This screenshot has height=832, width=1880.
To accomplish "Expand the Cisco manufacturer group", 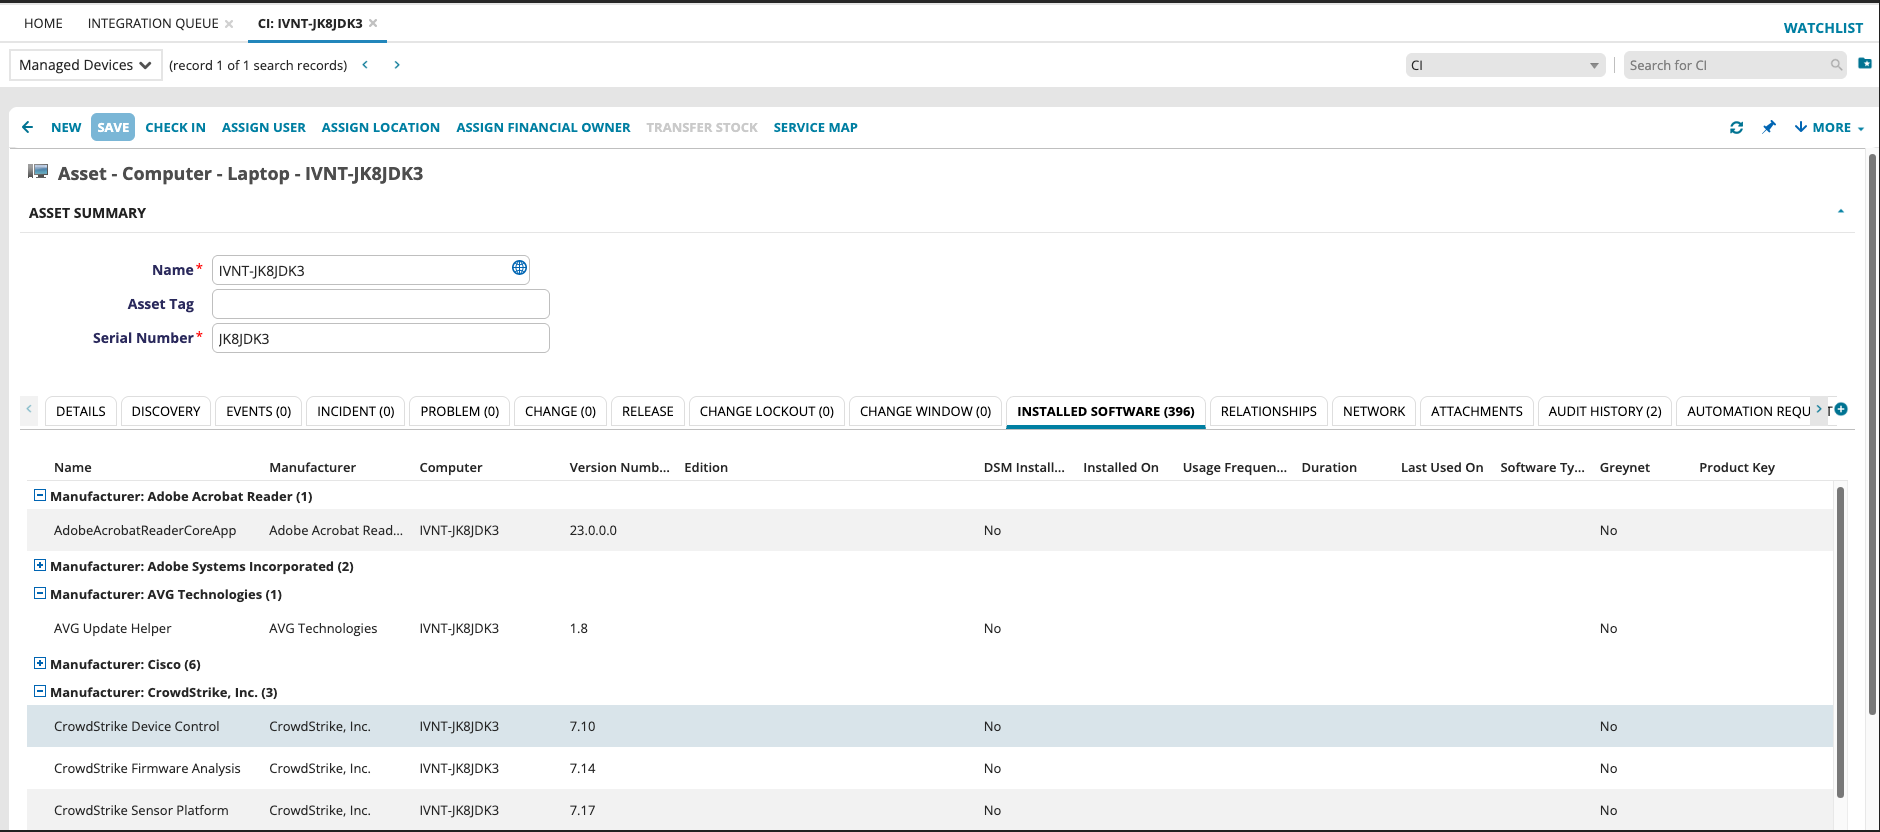I will pos(40,663).
